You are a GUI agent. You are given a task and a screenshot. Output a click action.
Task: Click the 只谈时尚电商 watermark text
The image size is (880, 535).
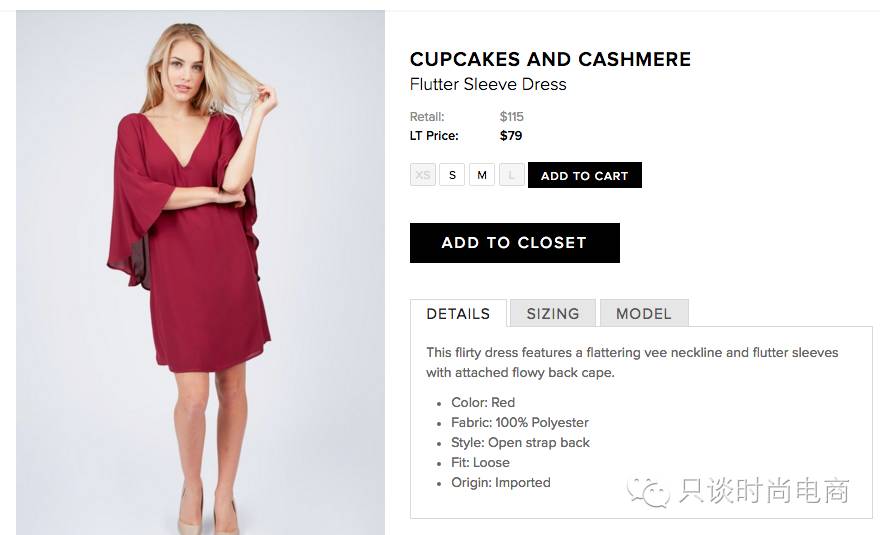click(x=764, y=491)
